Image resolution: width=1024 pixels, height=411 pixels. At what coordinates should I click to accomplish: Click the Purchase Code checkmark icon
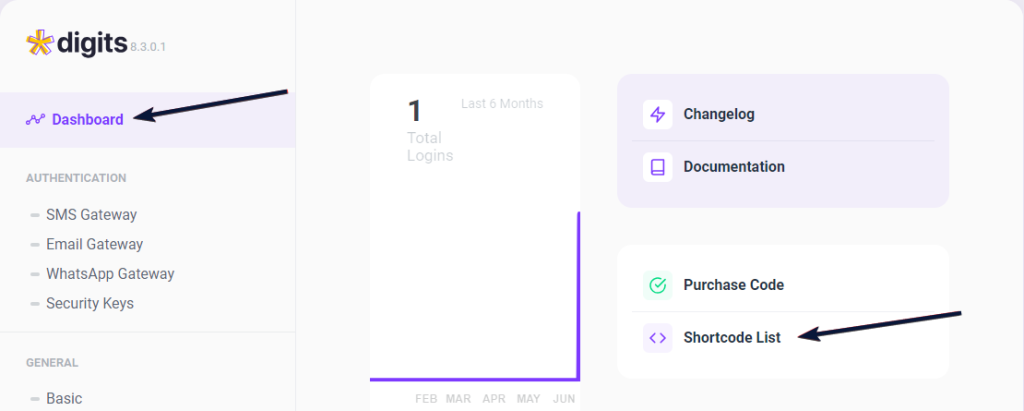tap(657, 286)
